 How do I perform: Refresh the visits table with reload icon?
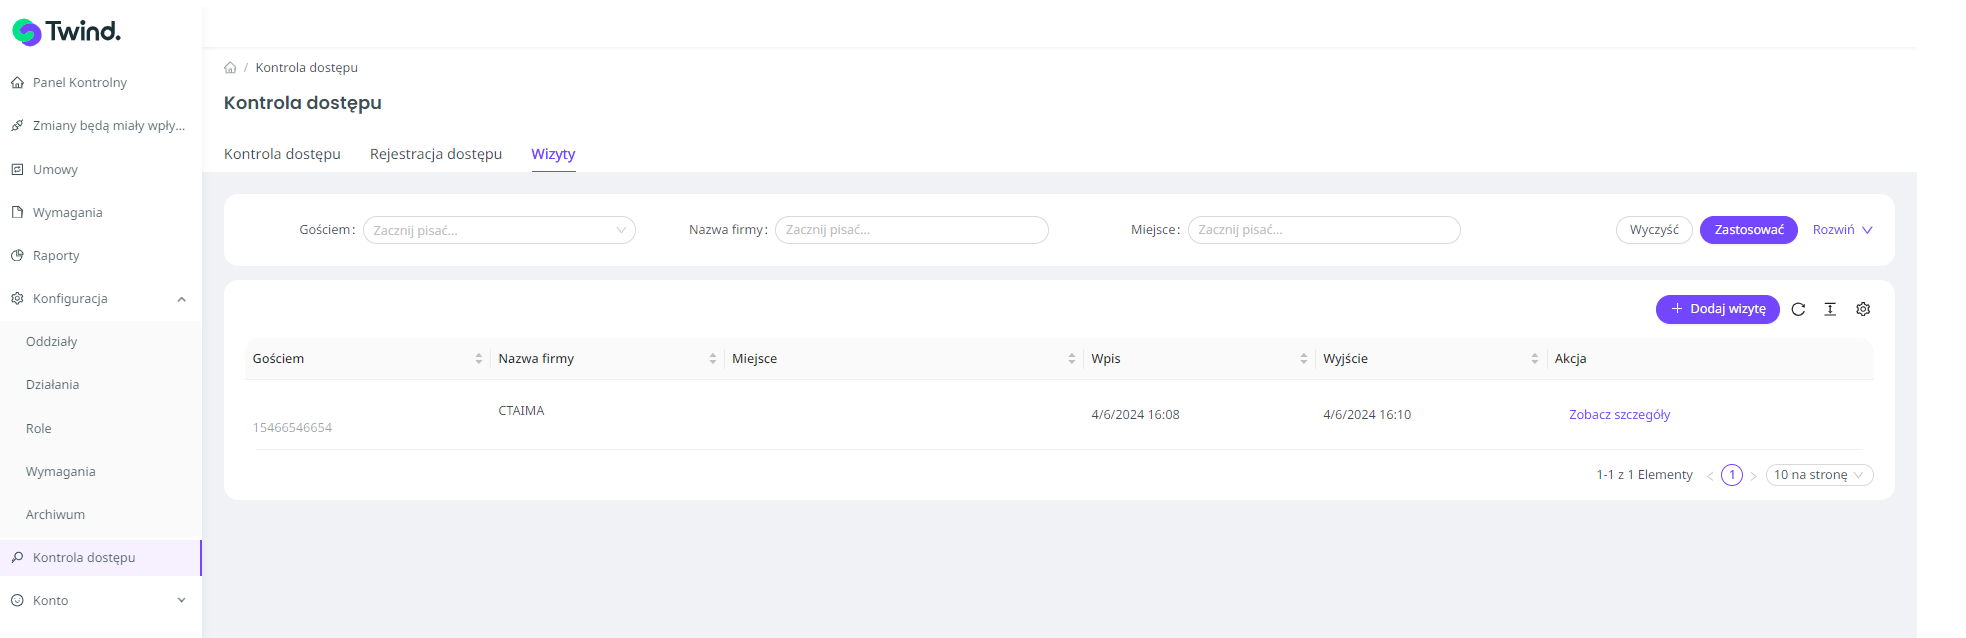coord(1798,310)
